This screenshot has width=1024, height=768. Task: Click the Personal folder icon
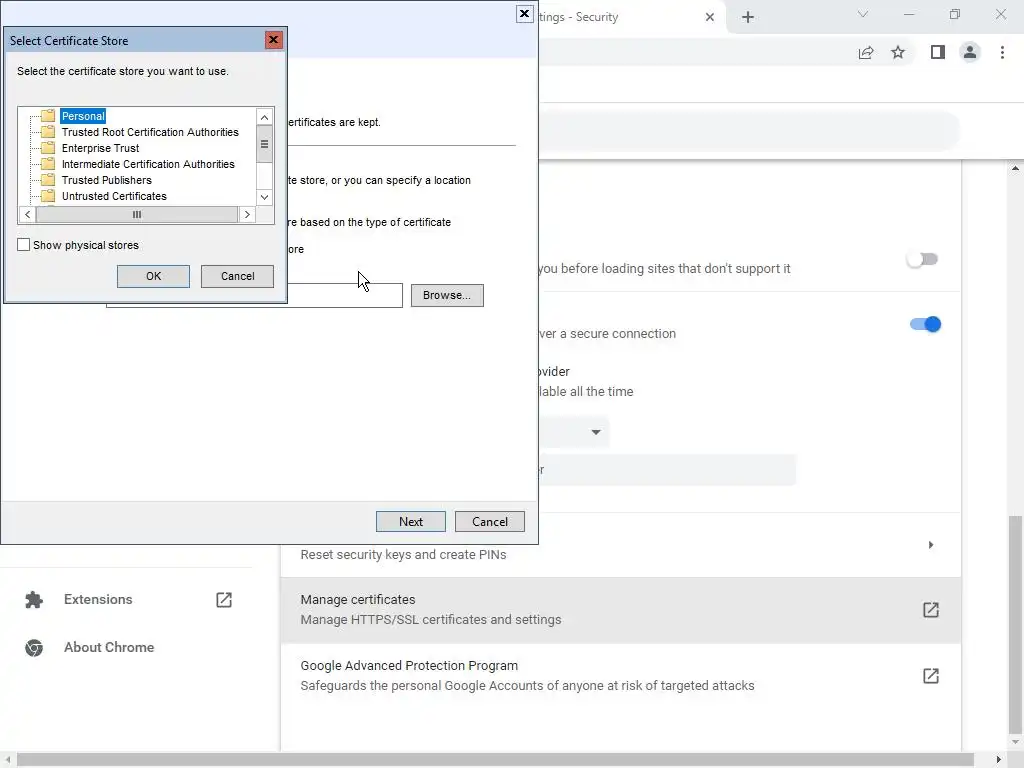[x=48, y=116]
